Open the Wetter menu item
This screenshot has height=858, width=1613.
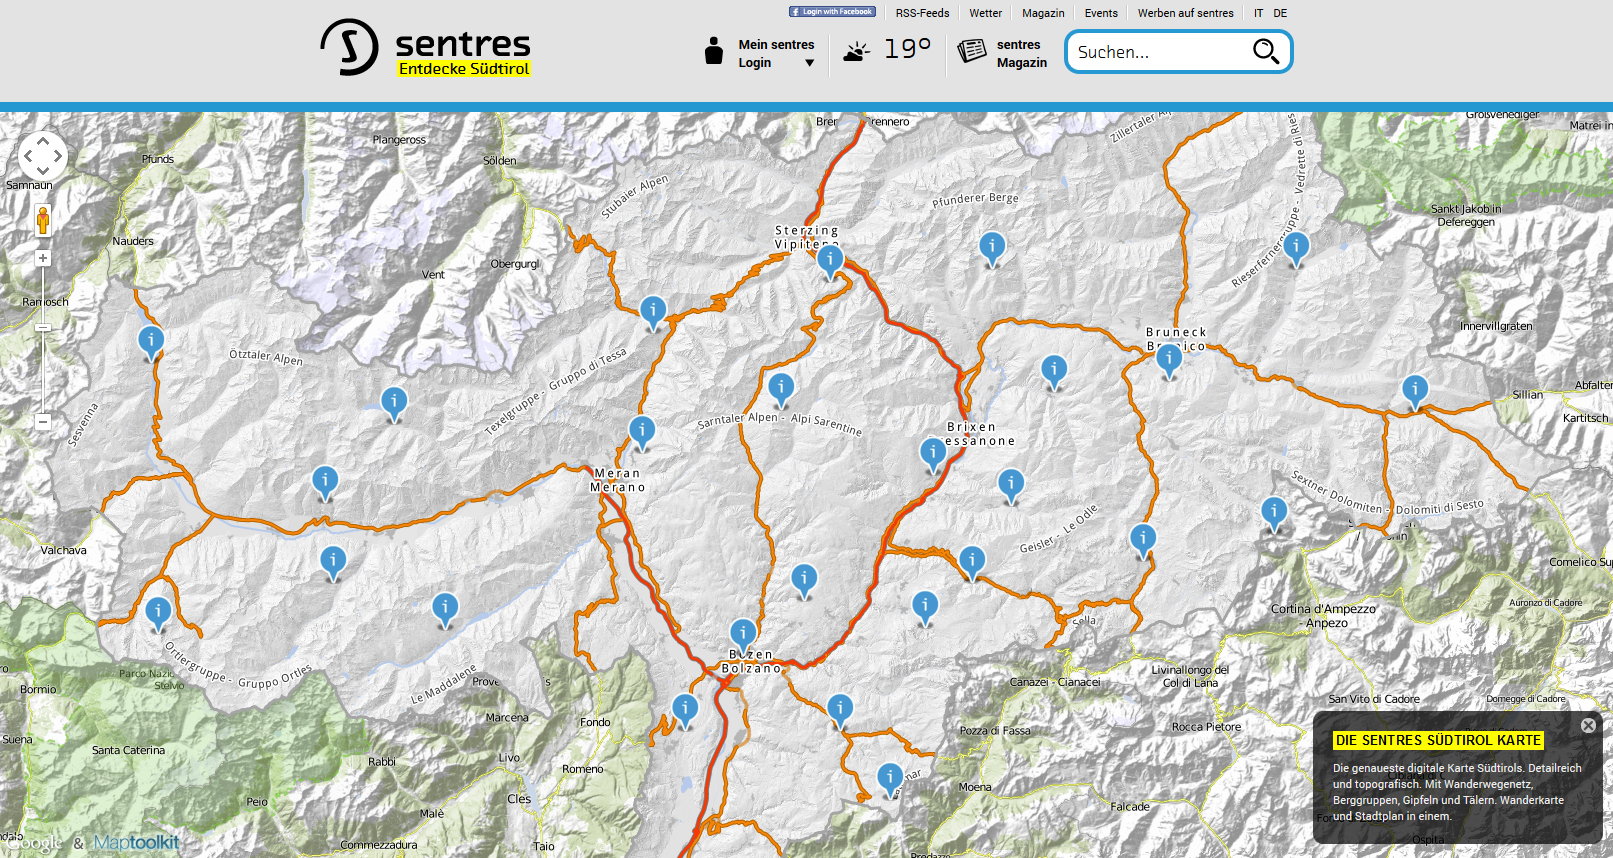(x=985, y=13)
